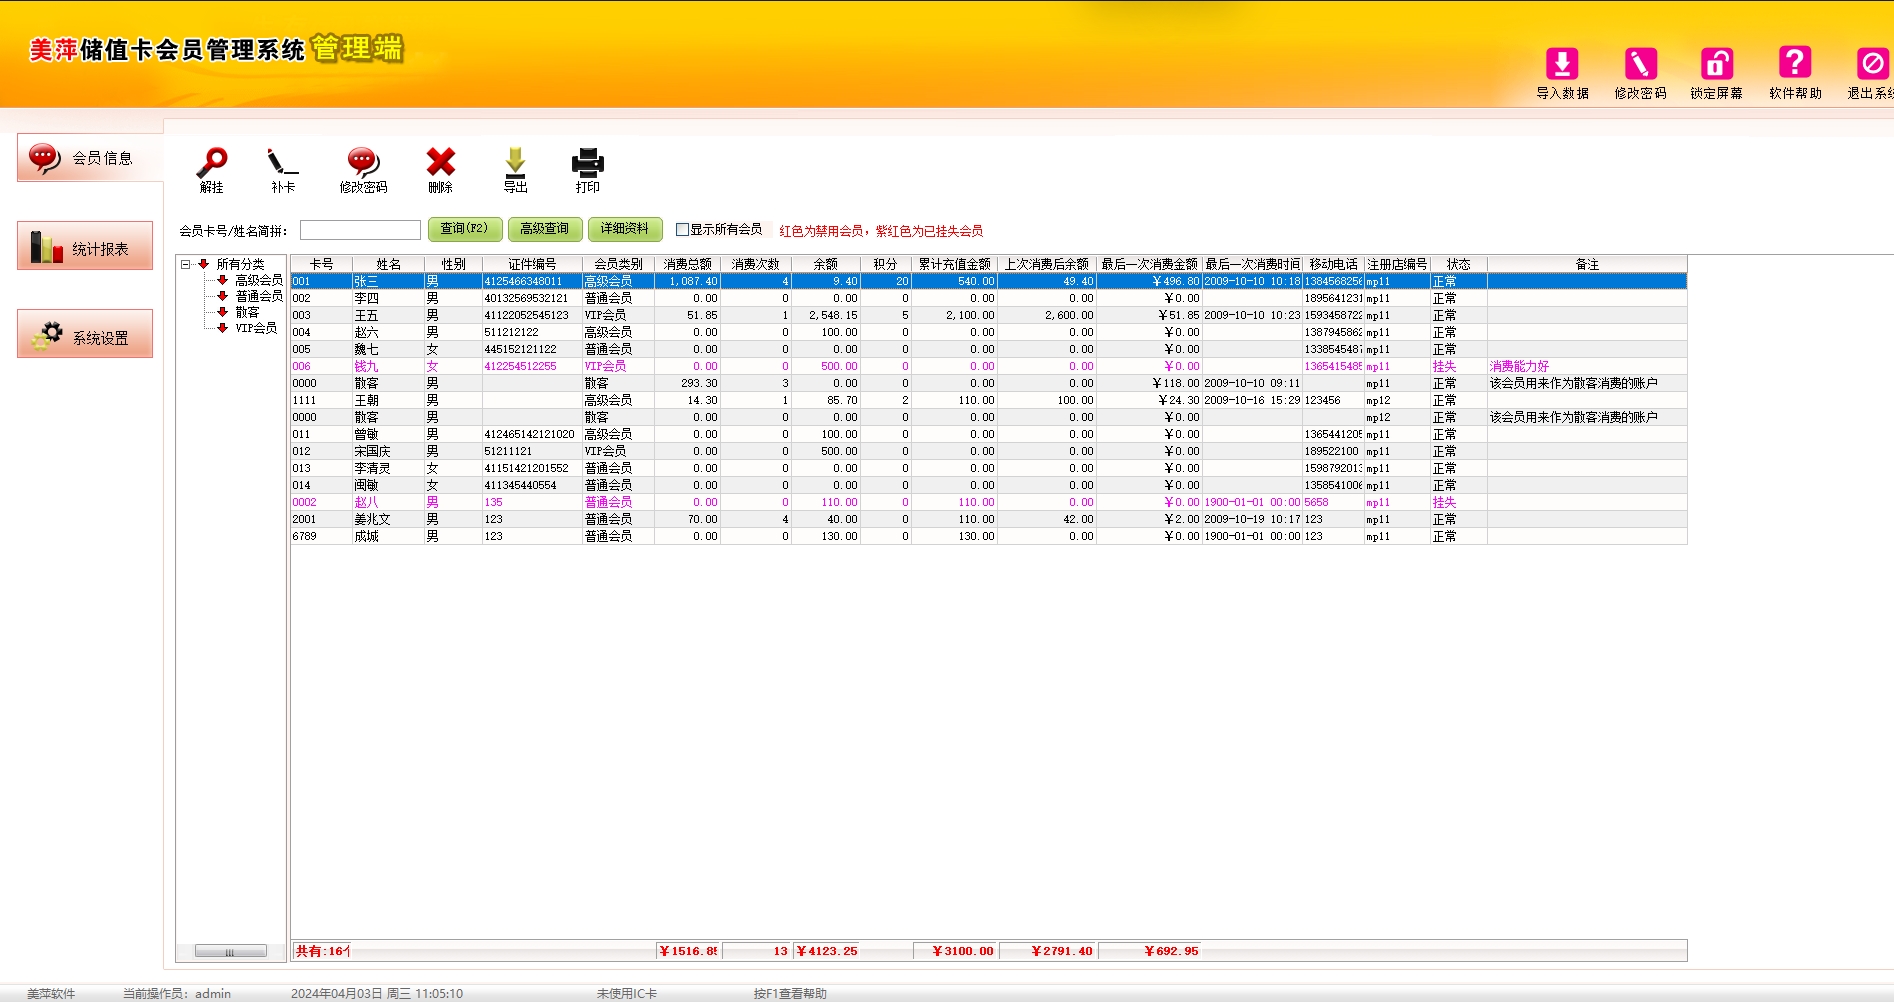Open 软件帮助 question mark icon
This screenshot has width=1894, height=1002.
(x=1794, y=65)
